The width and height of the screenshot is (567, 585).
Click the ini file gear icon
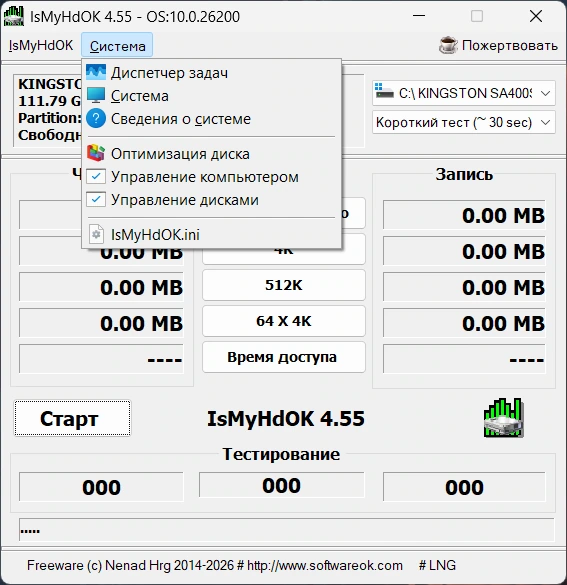coord(96,234)
